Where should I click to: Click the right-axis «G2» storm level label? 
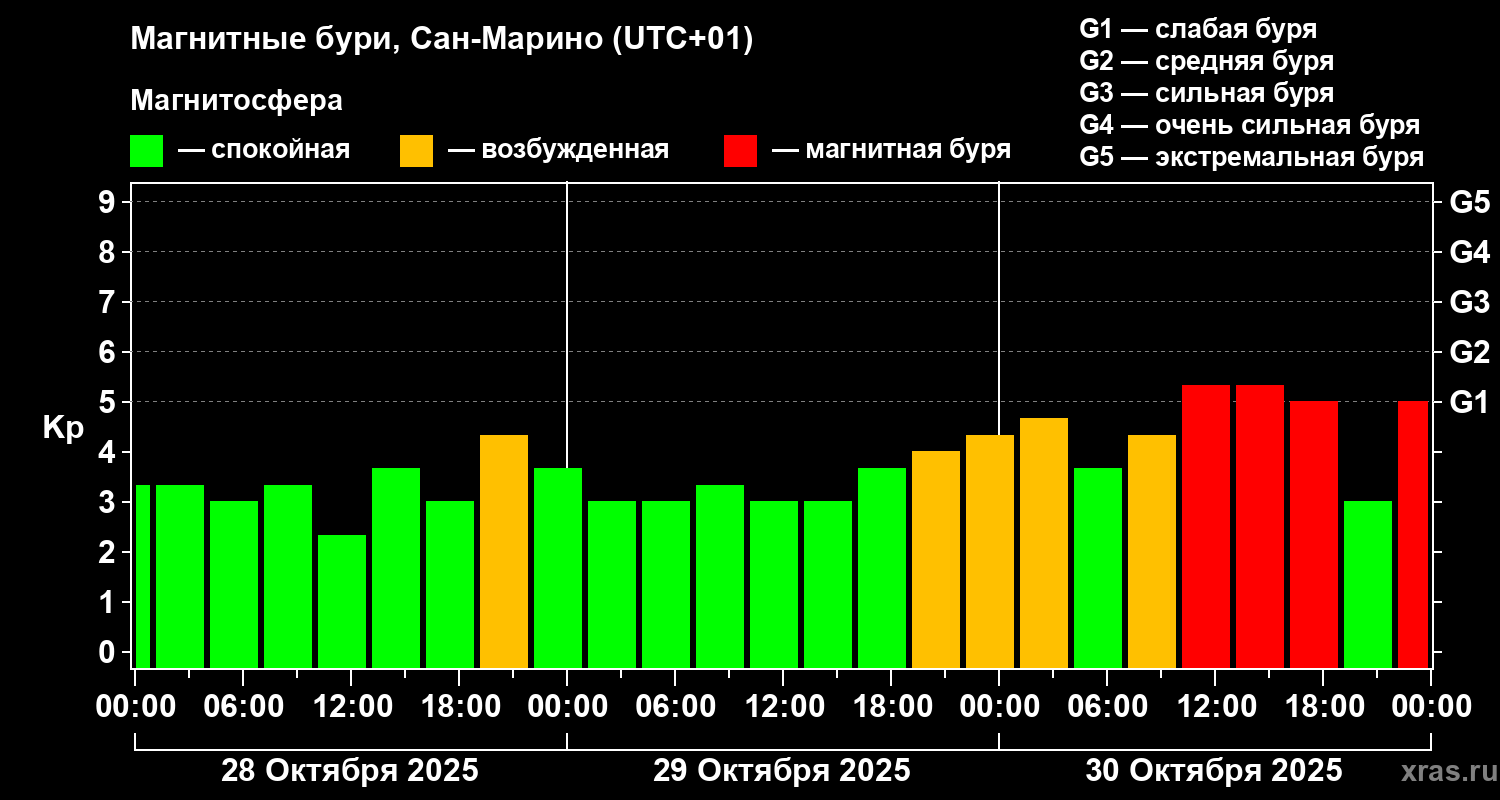click(1469, 352)
